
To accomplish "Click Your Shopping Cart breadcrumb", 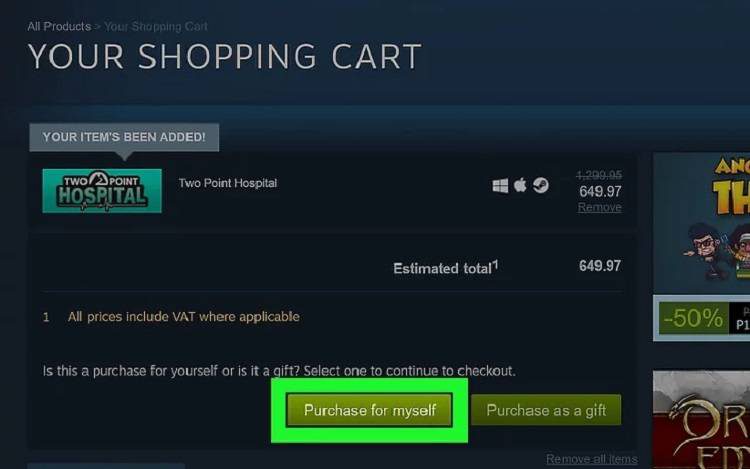I will pyautogui.click(x=156, y=26).
